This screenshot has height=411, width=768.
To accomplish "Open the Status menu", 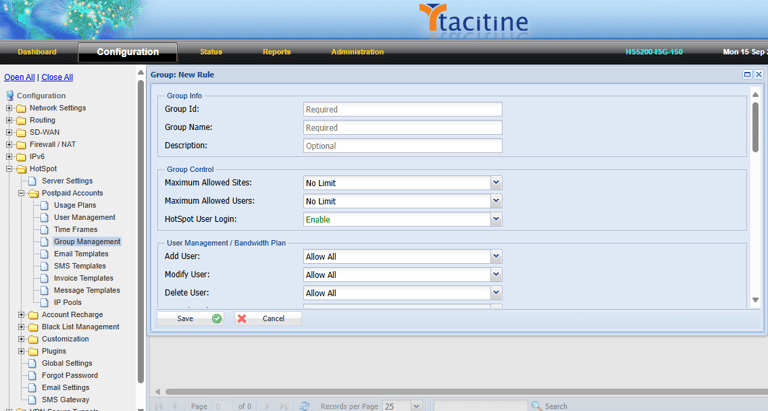I will tap(211, 52).
